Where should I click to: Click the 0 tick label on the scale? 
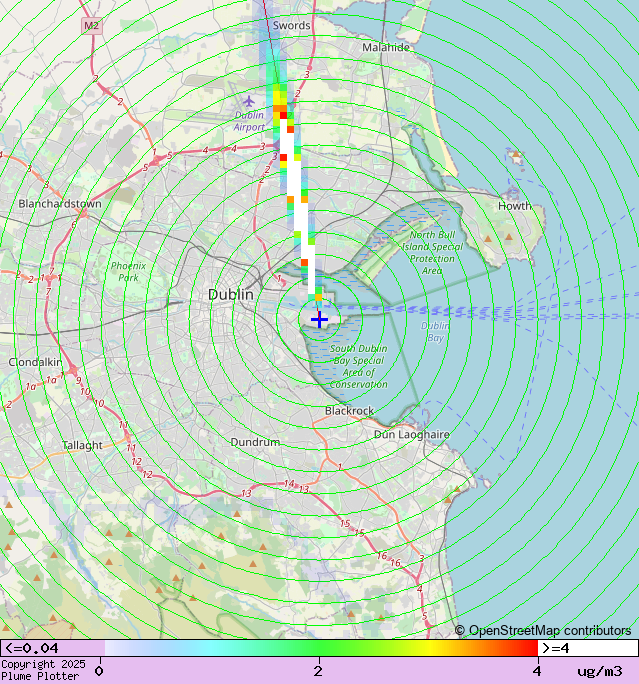99,671
